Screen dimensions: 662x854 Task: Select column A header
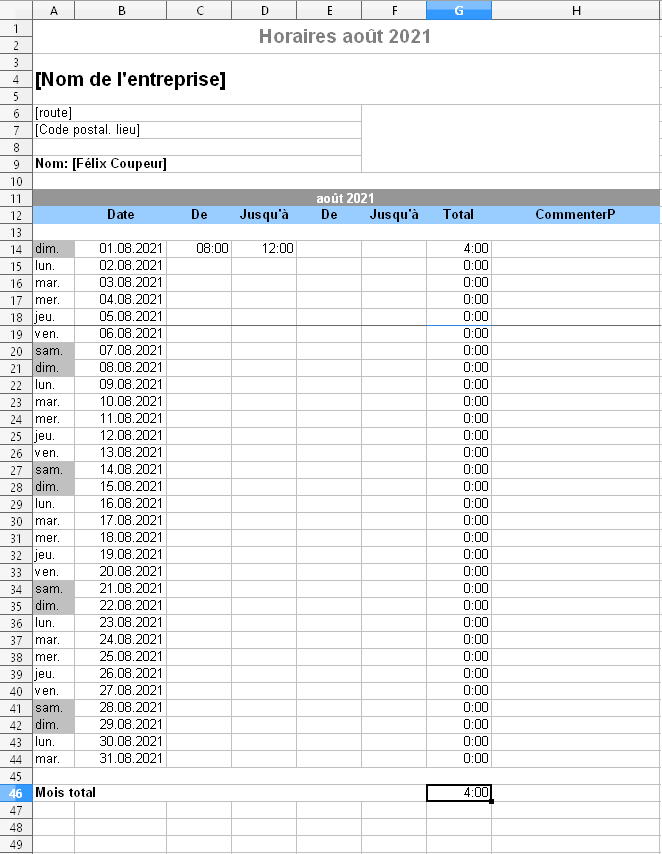(x=53, y=10)
